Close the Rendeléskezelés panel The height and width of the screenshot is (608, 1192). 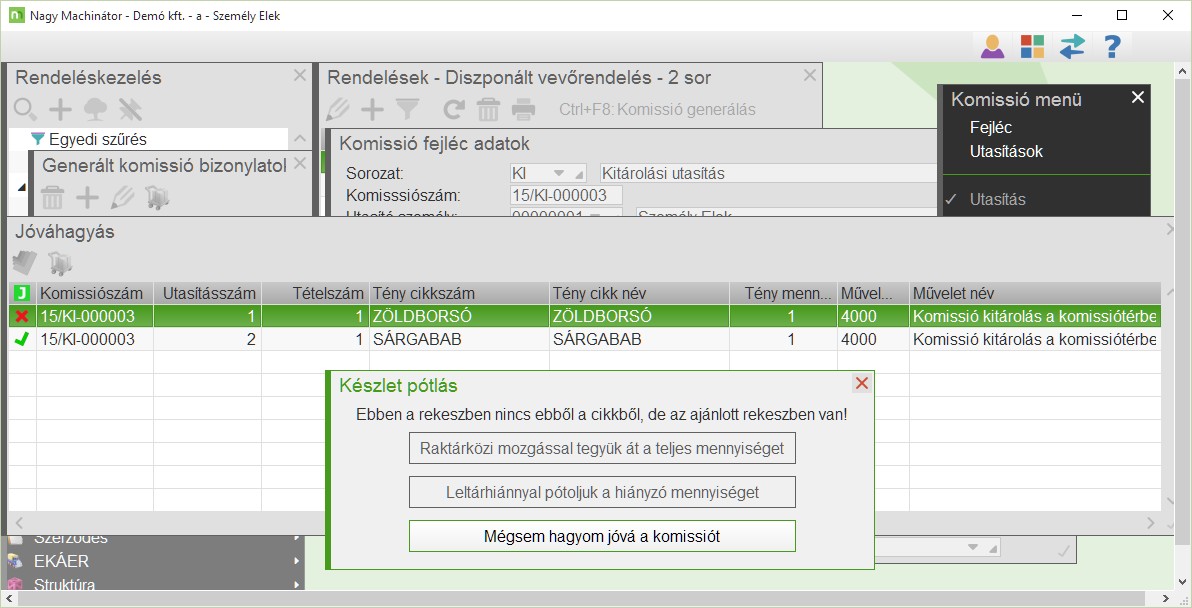(x=300, y=74)
